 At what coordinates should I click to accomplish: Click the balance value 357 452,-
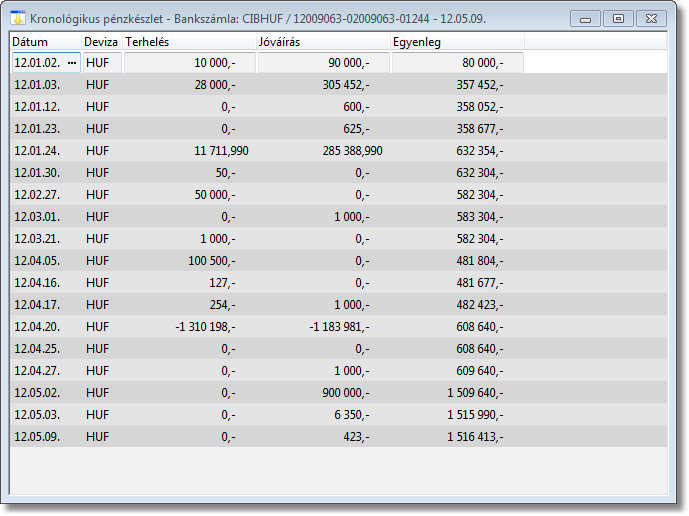pyautogui.click(x=480, y=85)
